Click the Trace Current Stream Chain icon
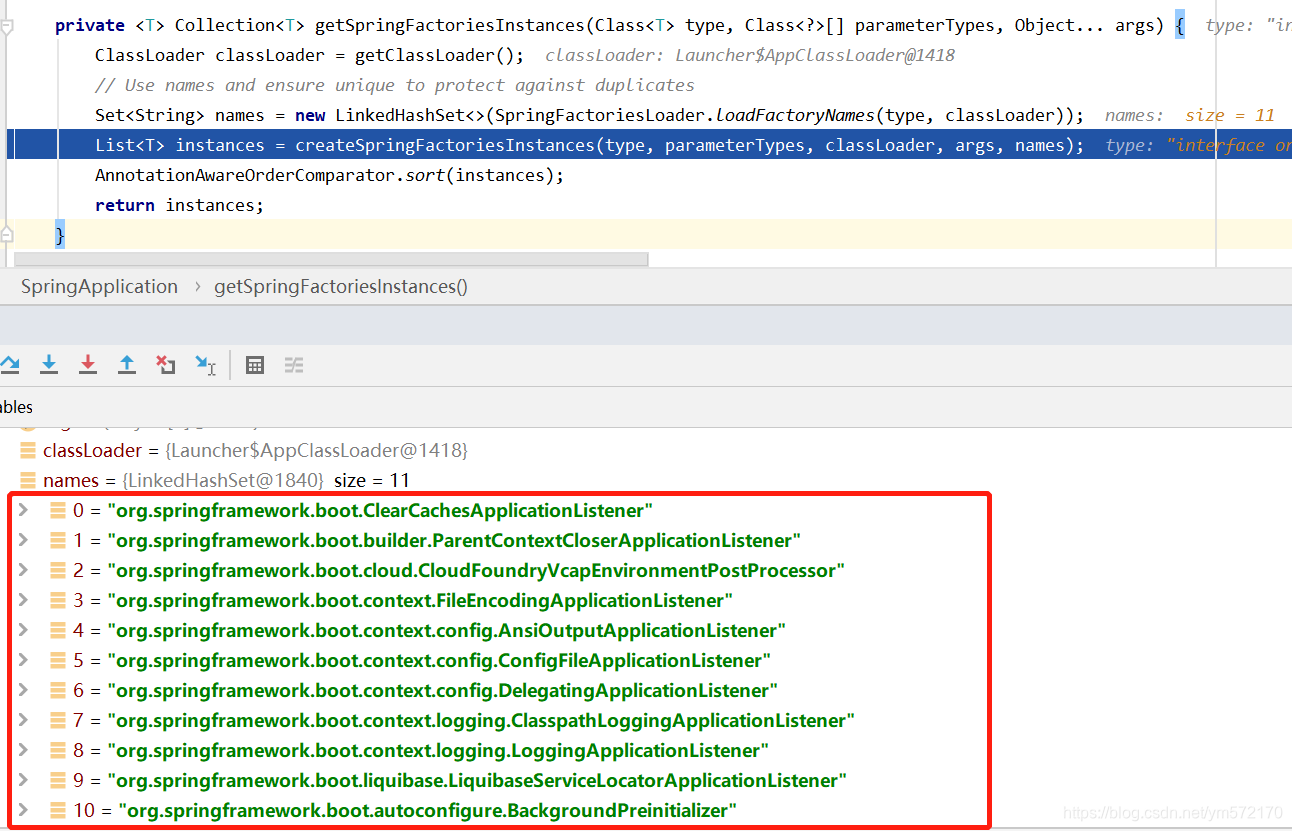This screenshot has width=1292, height=831. click(x=294, y=365)
